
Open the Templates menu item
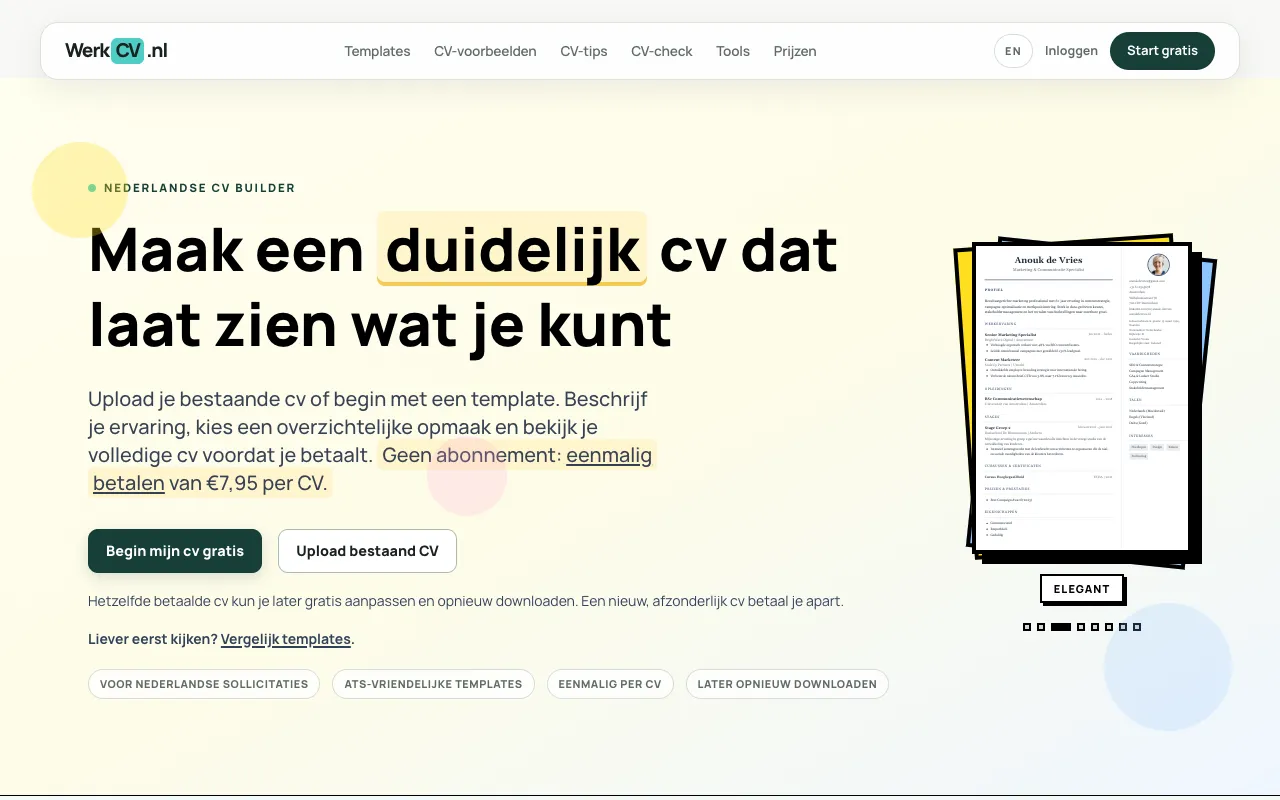(377, 51)
